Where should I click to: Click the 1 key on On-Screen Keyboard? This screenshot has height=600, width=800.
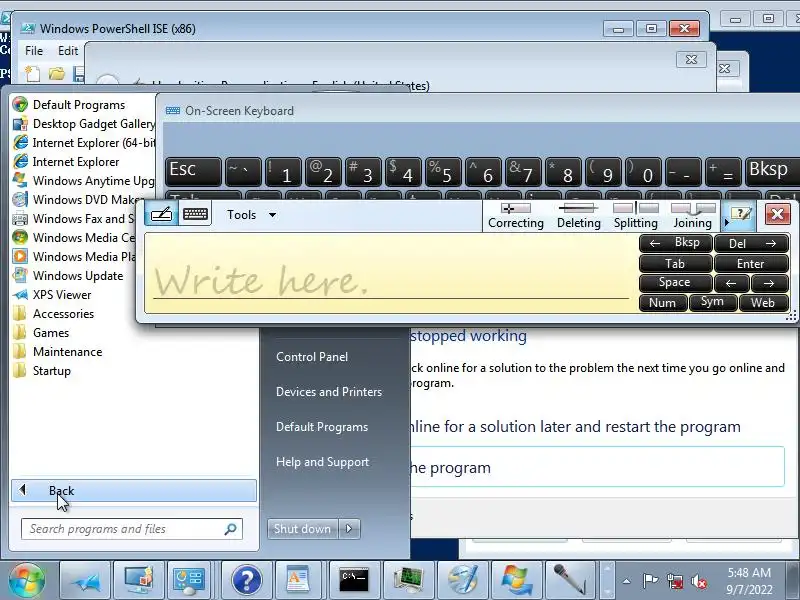[x=283, y=171]
